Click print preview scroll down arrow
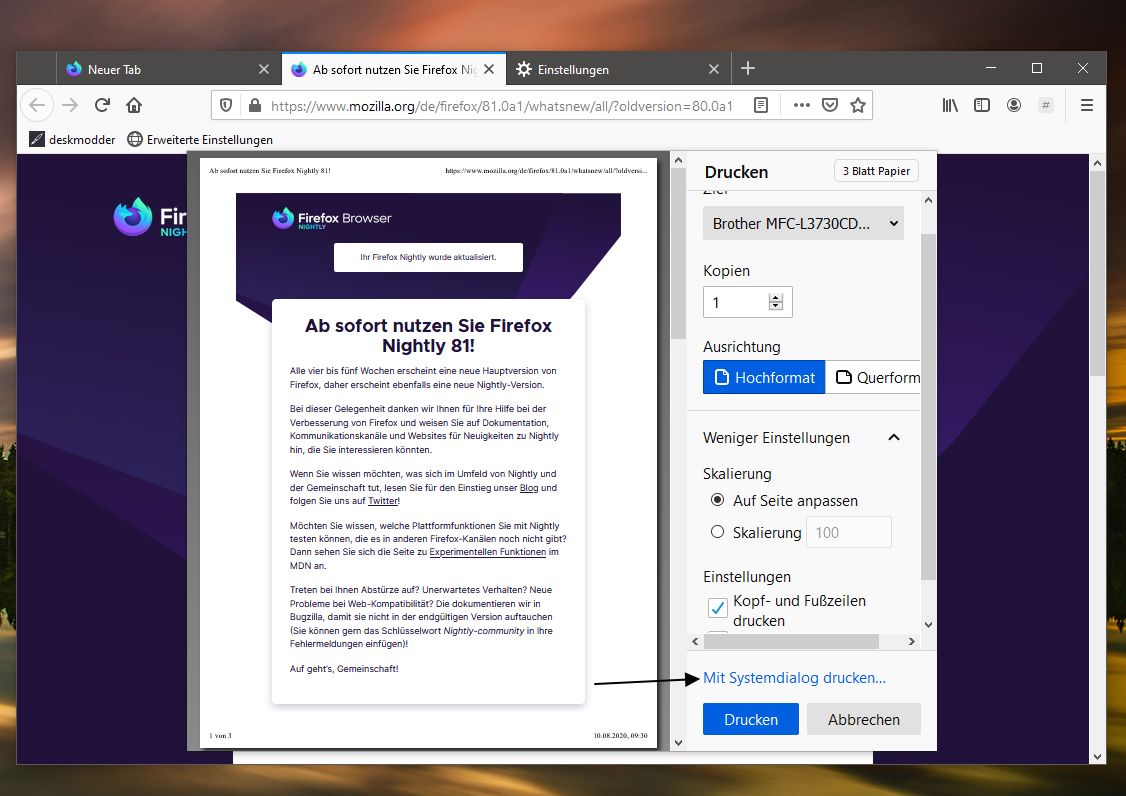The height and width of the screenshot is (796, 1126). click(x=679, y=743)
